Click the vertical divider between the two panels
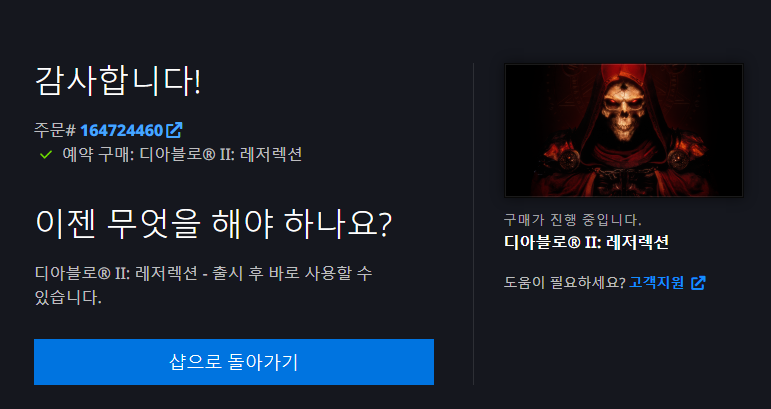This screenshot has height=409, width=771. (x=474, y=224)
